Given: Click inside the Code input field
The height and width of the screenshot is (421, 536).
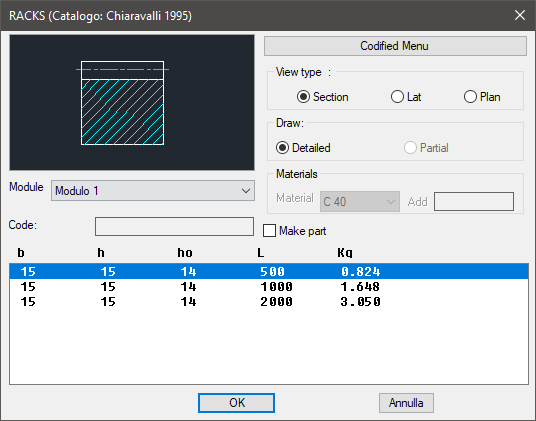Looking at the screenshot, I should click(174, 226).
